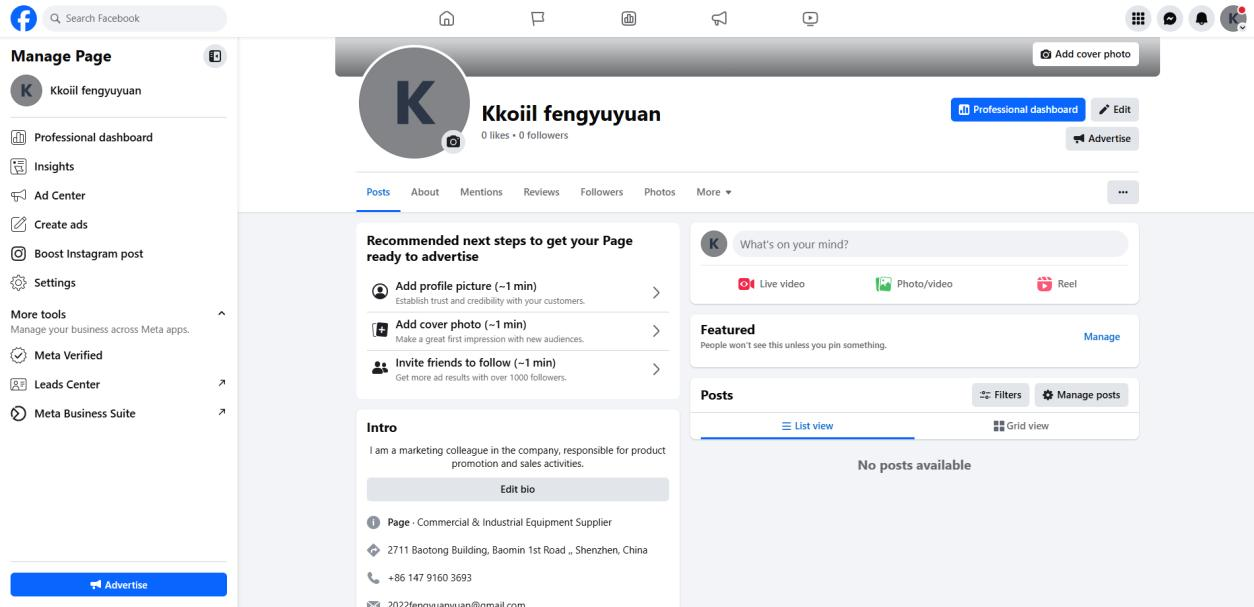Open the grid Menu icon
This screenshot has width=1254, height=607.
tap(1137, 18)
